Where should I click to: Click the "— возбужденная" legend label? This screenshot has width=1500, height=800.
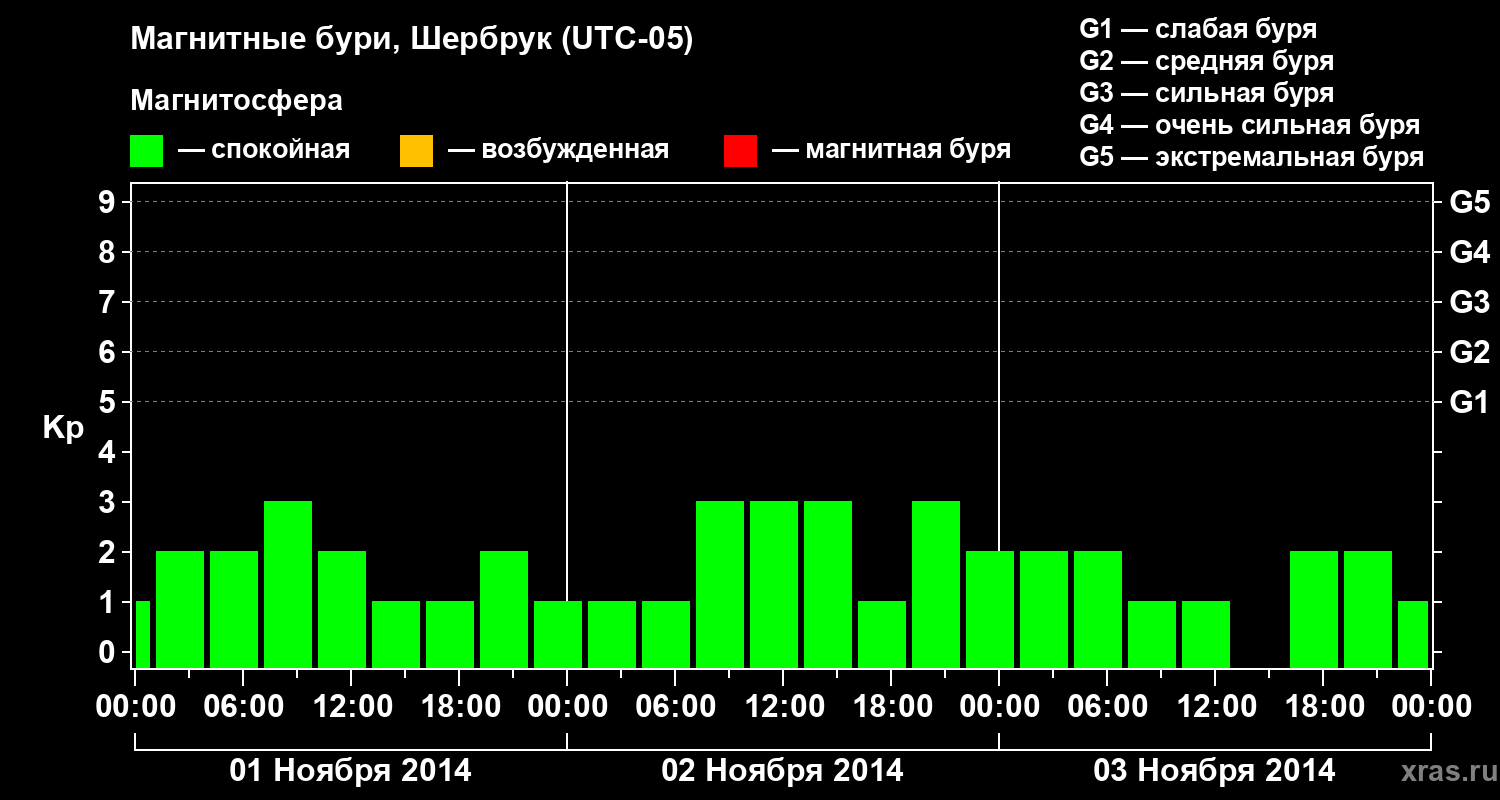point(558,150)
